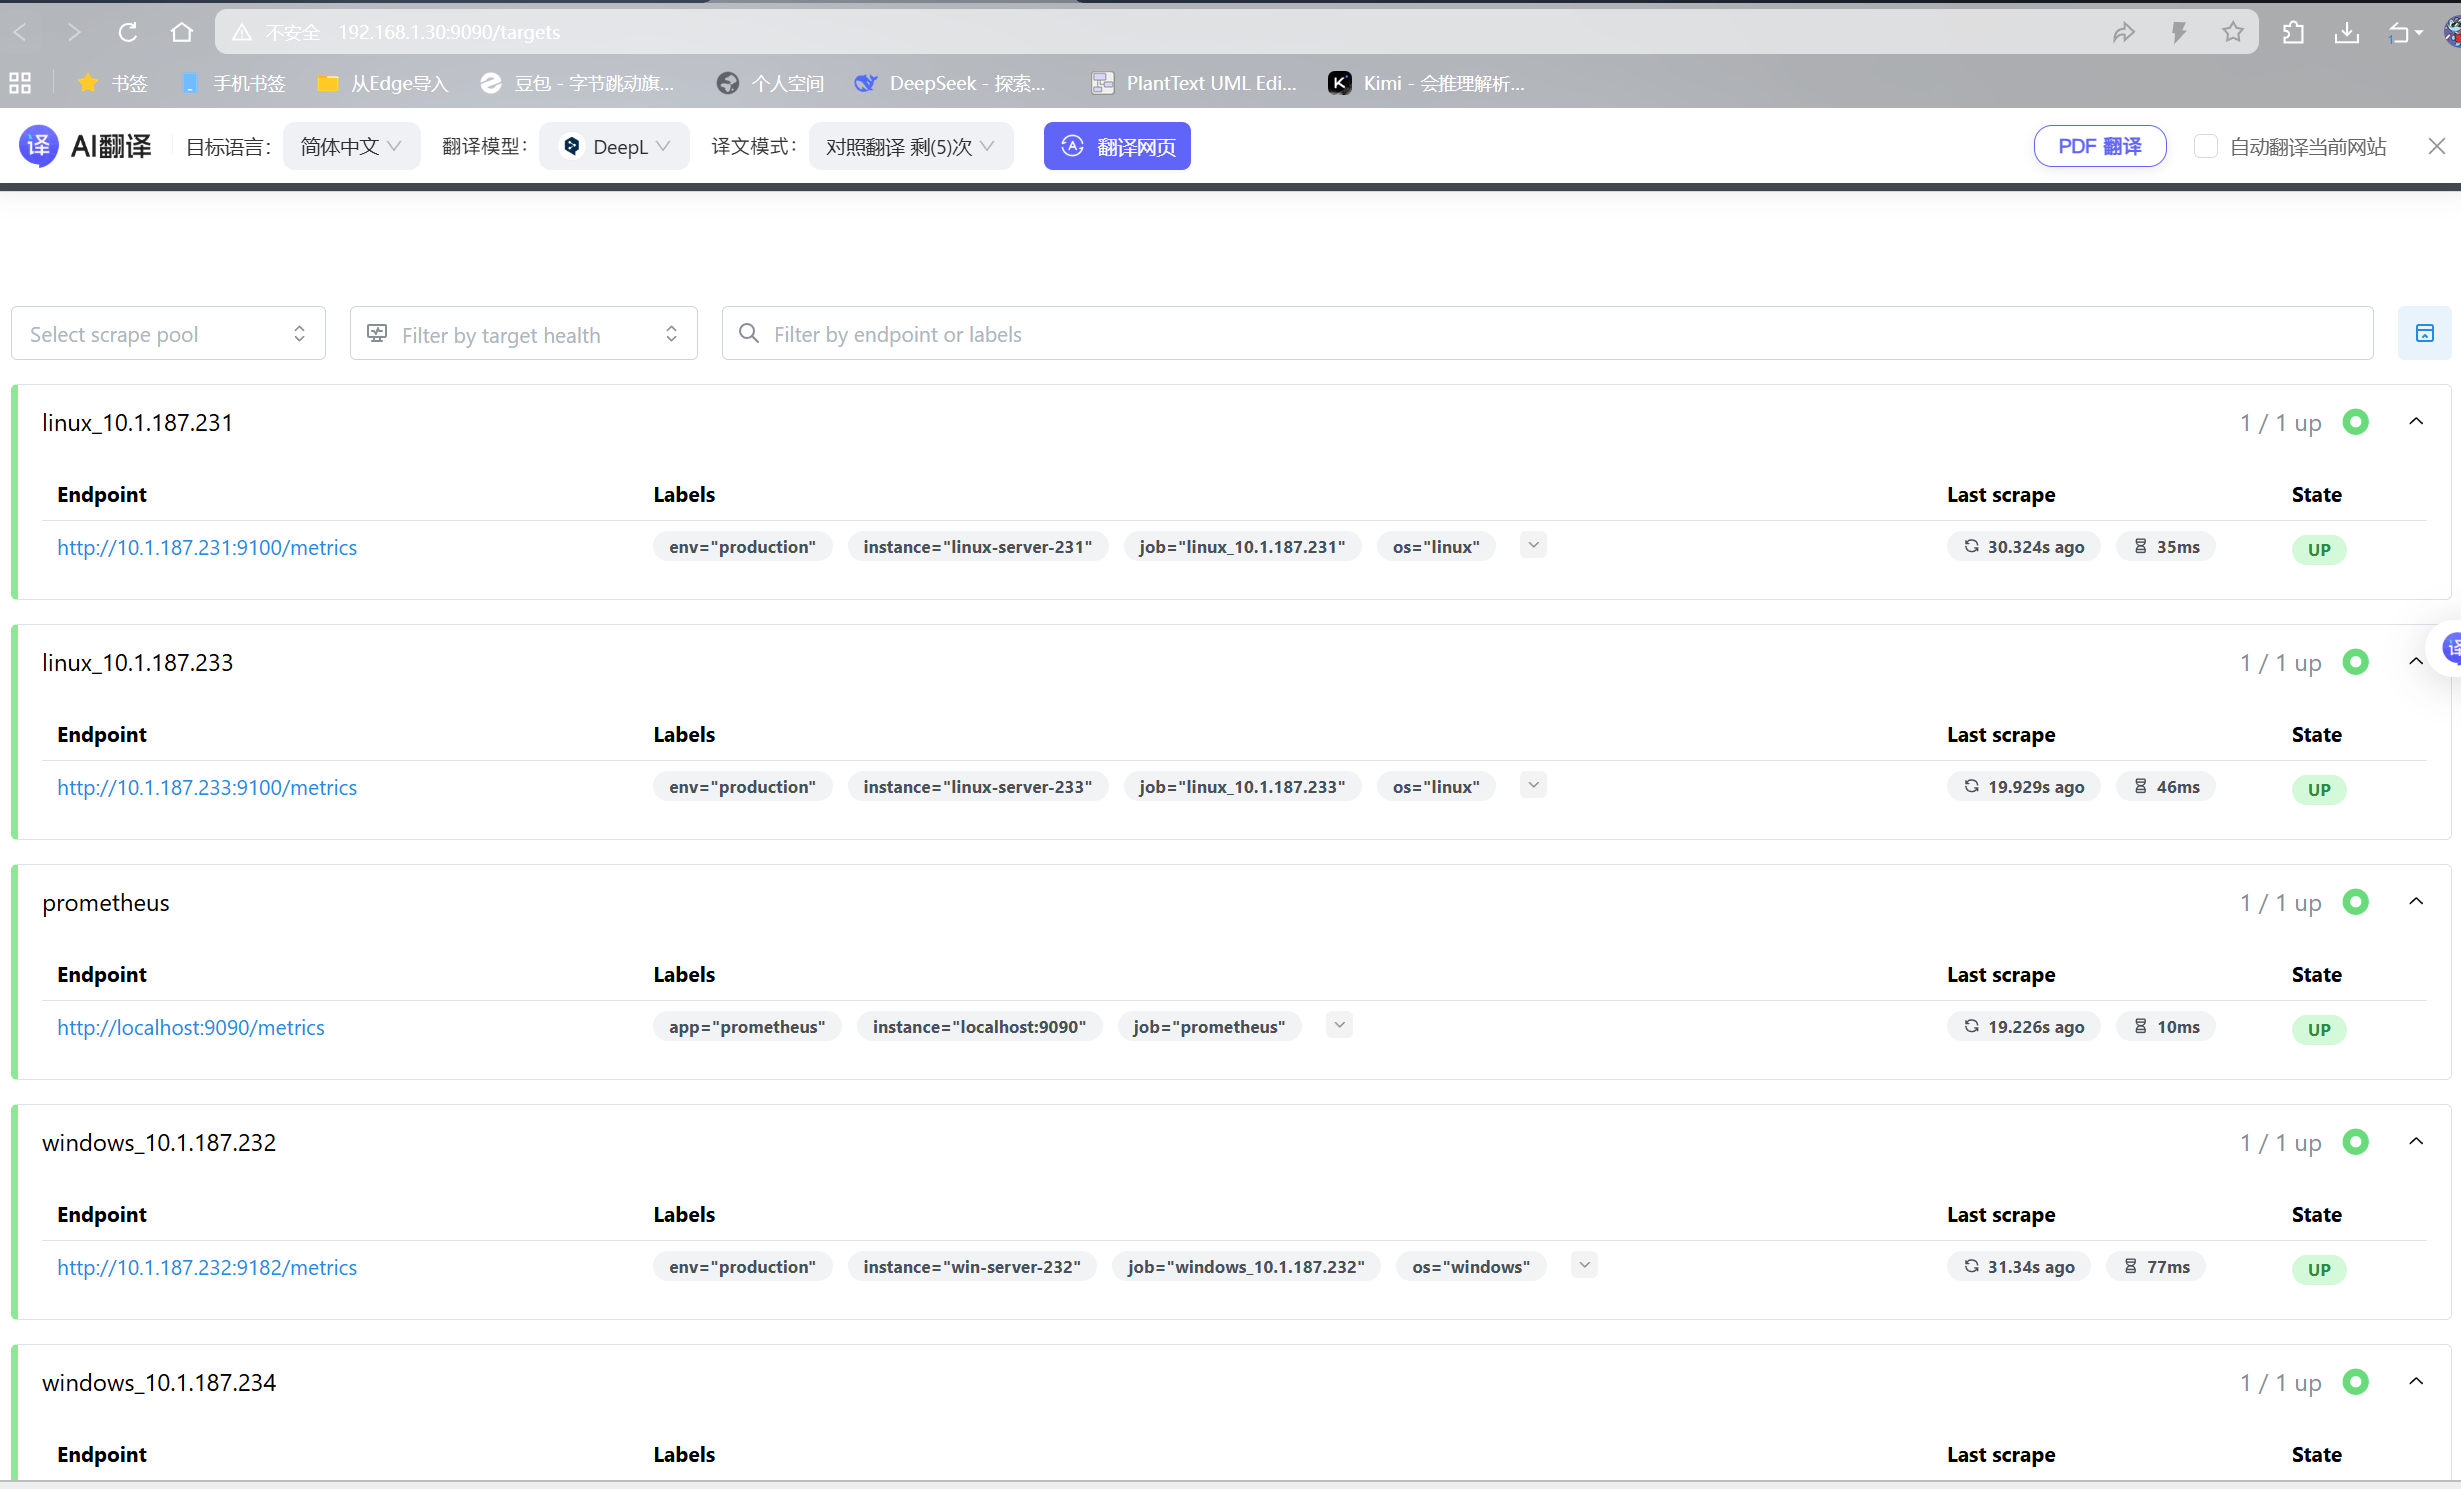Open the browser downloads icon

pyautogui.click(x=2346, y=32)
